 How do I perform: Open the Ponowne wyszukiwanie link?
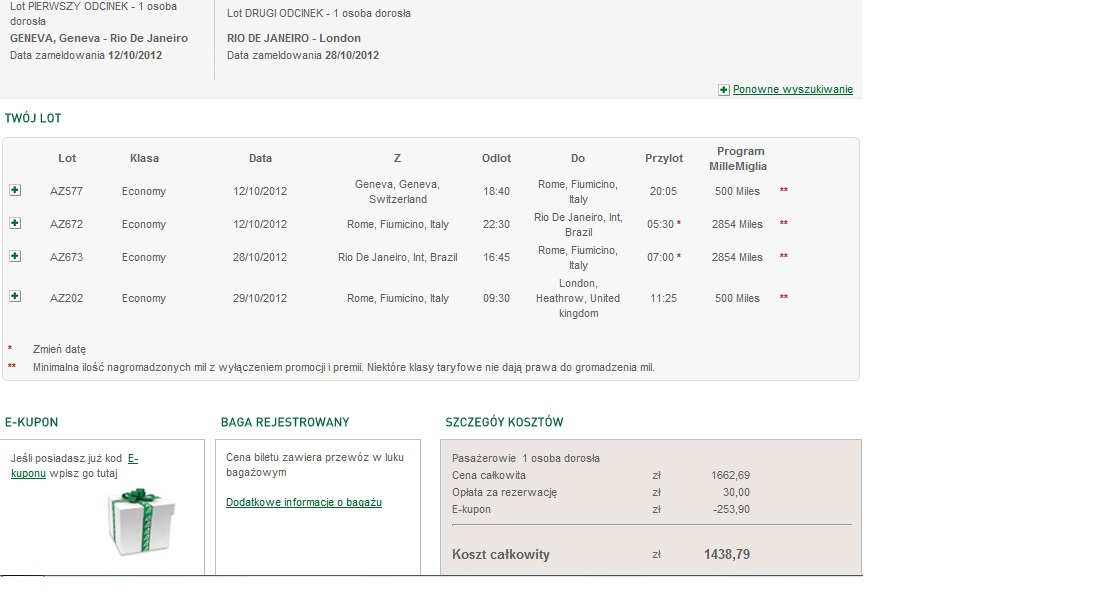tap(793, 89)
